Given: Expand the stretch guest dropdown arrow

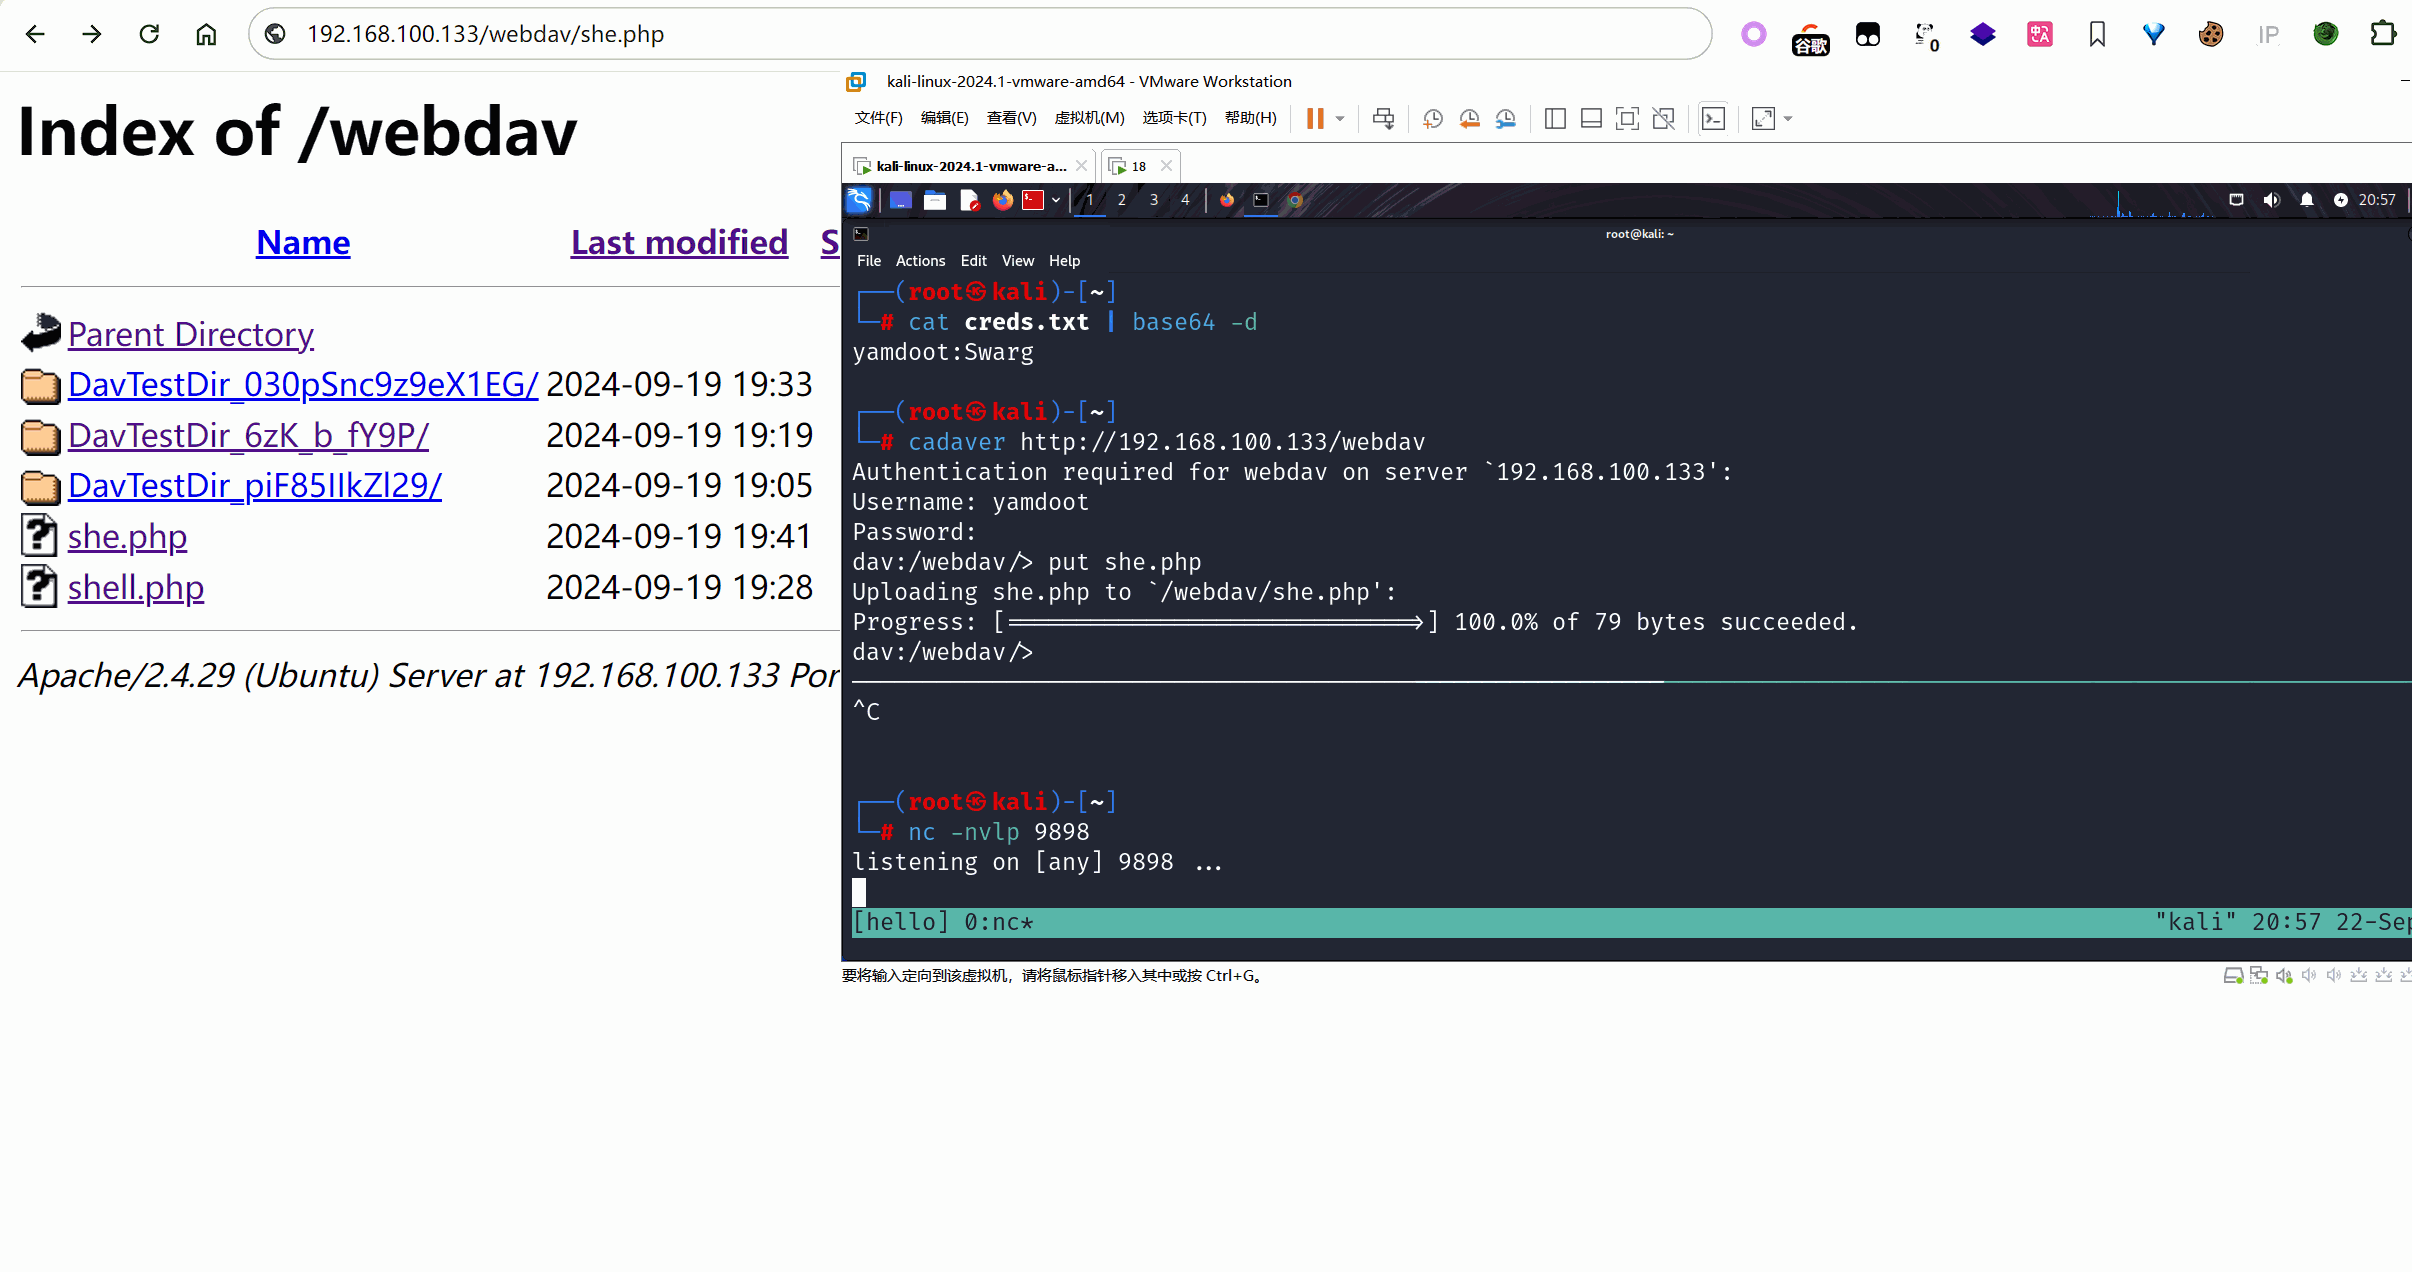Looking at the screenshot, I should [x=1788, y=119].
